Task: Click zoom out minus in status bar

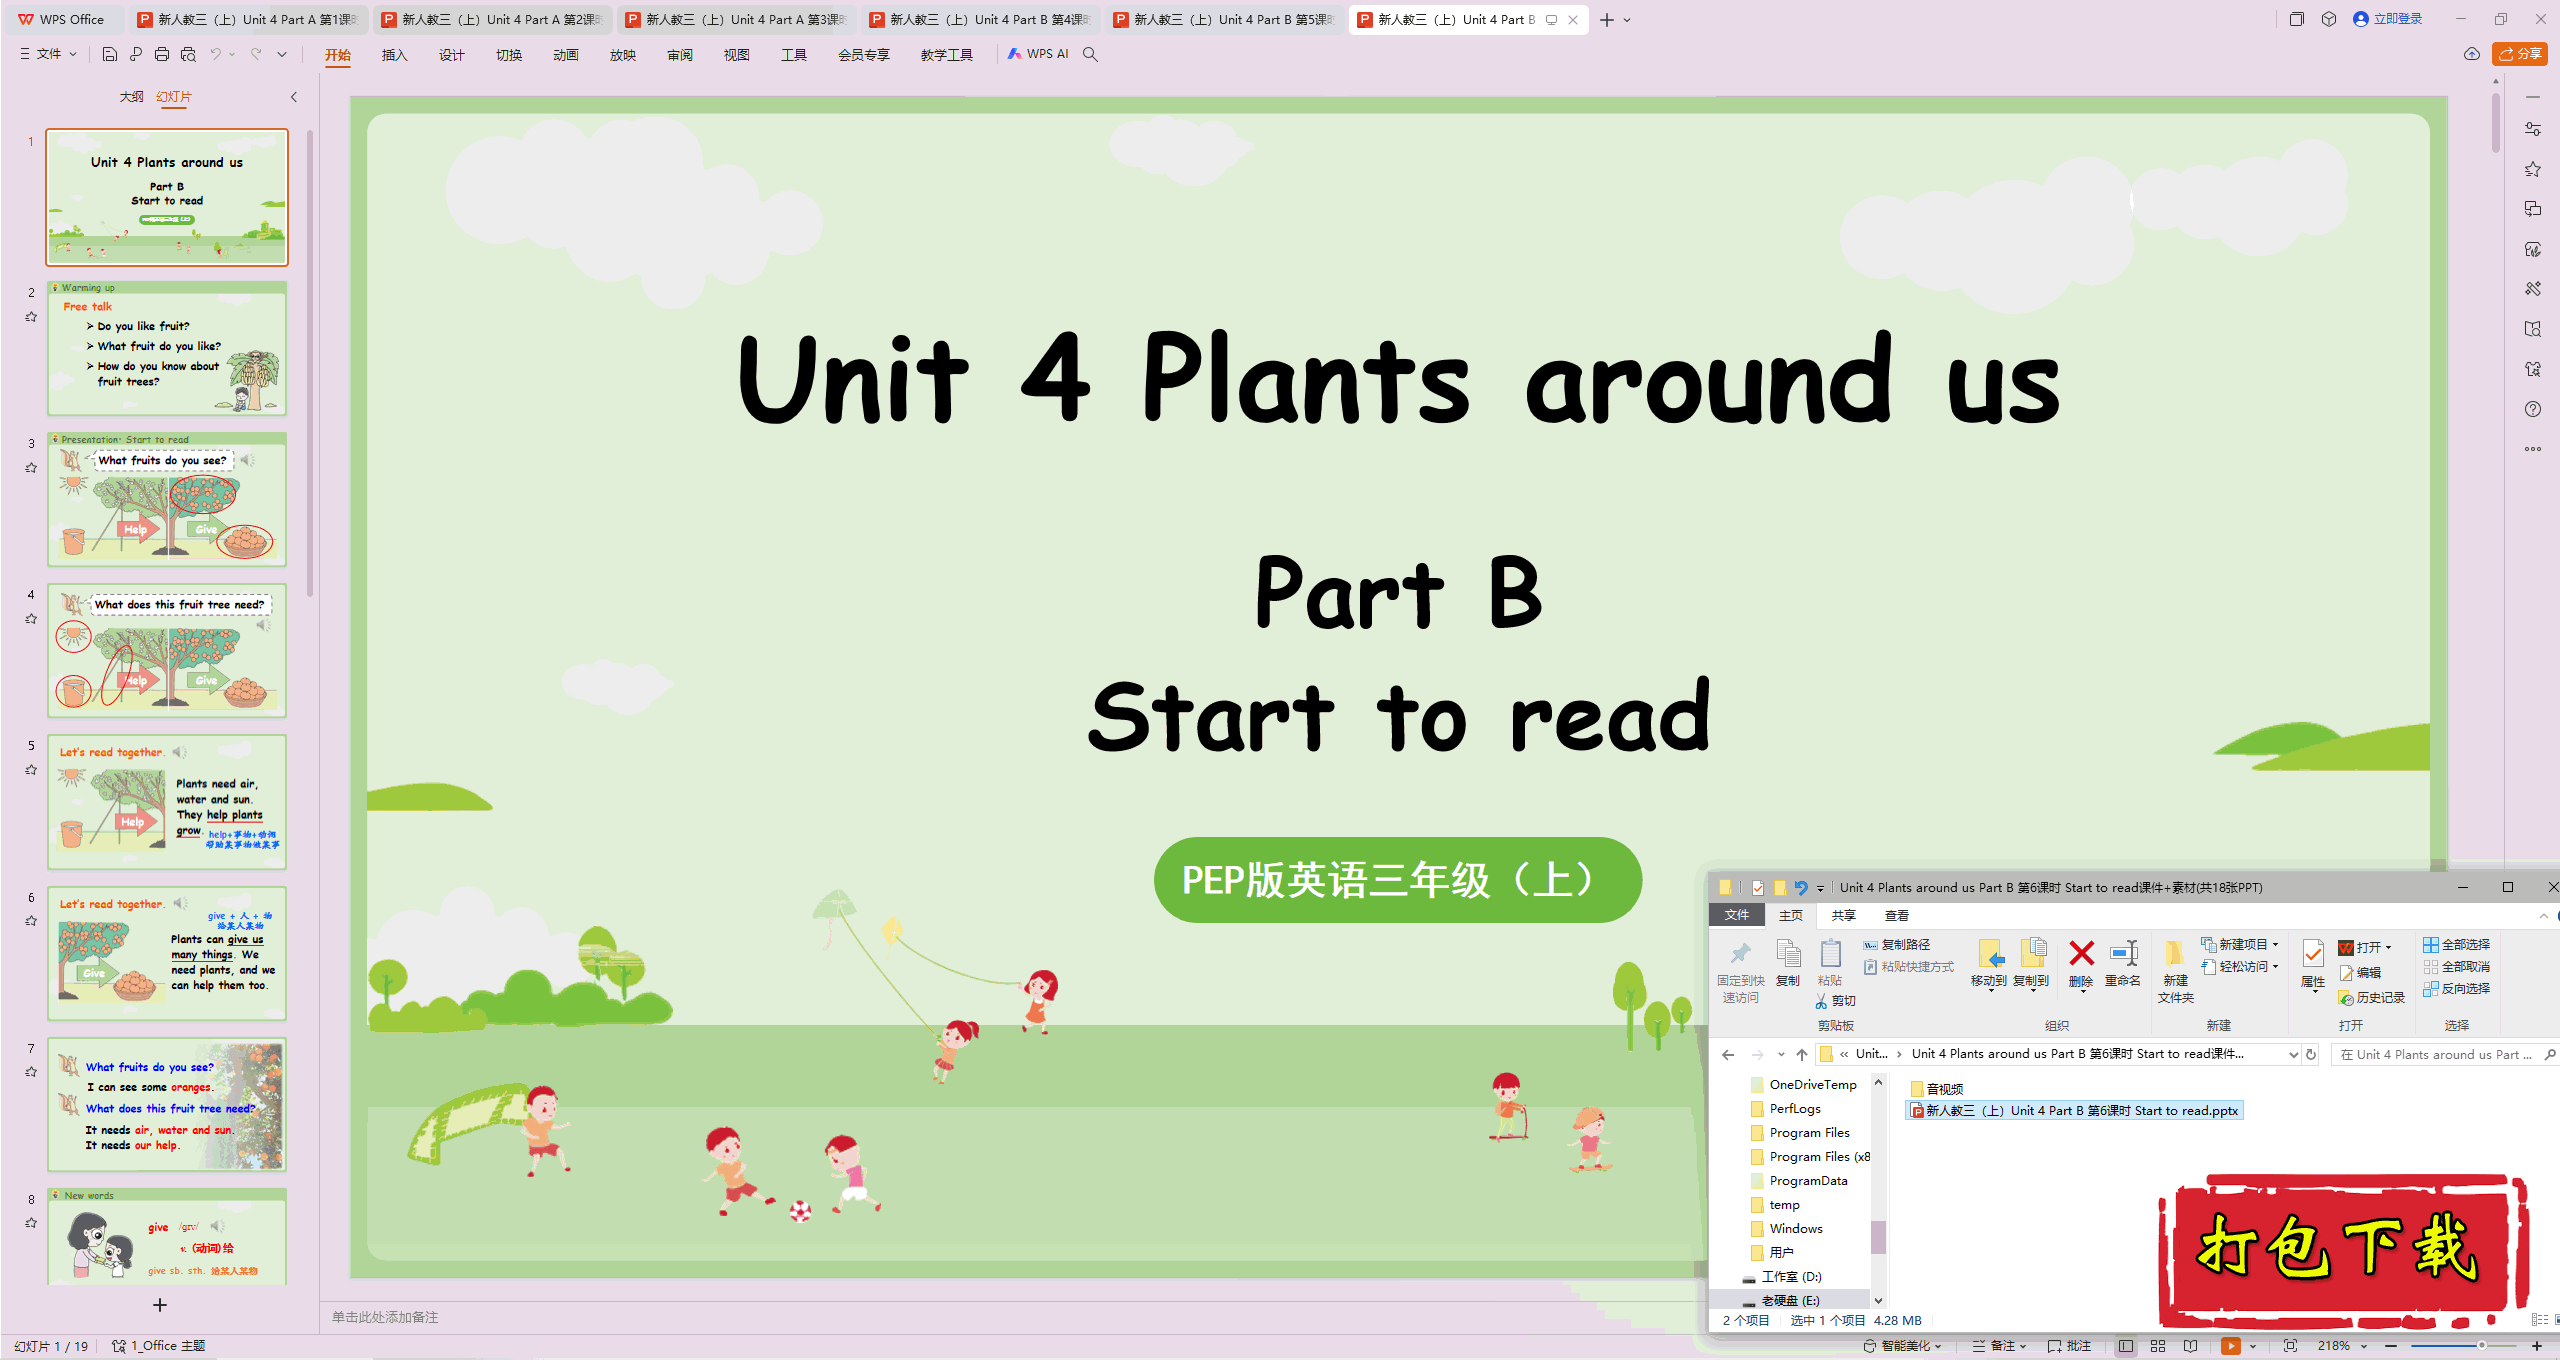Action: click(x=2392, y=1346)
